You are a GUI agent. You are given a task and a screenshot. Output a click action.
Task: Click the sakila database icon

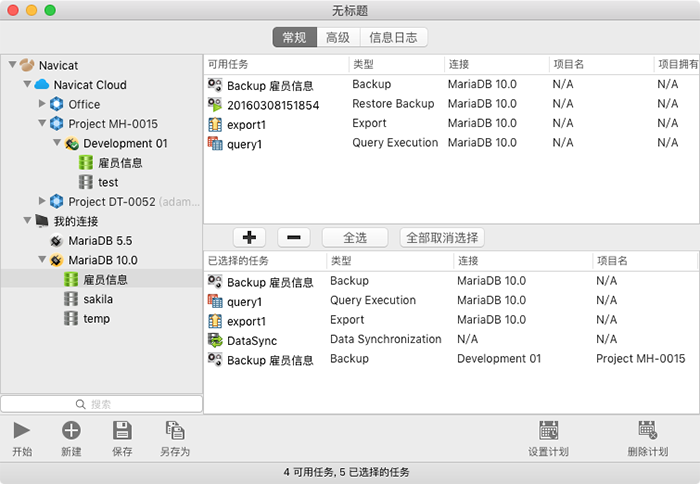(71, 299)
